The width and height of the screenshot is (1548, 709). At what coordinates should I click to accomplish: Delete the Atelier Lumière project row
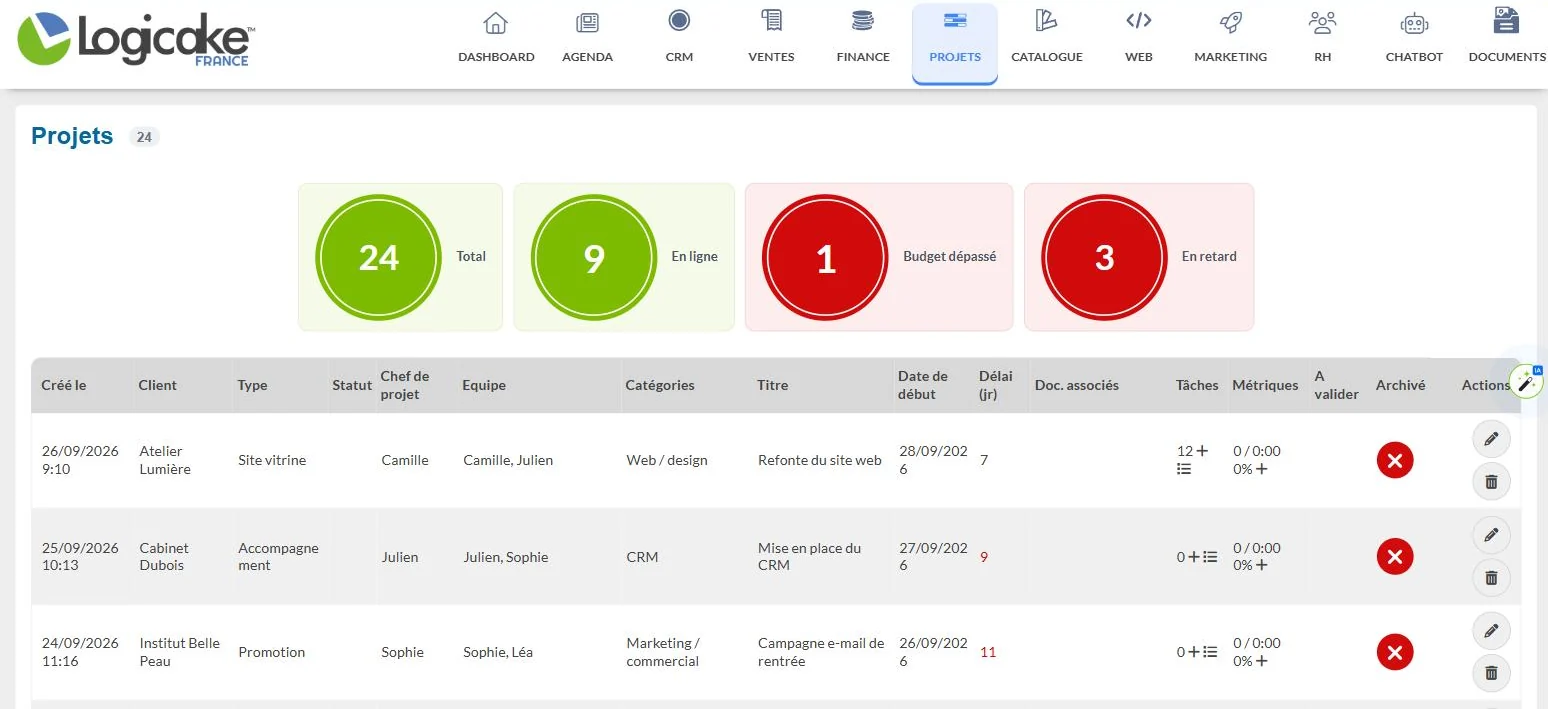[x=1491, y=482]
